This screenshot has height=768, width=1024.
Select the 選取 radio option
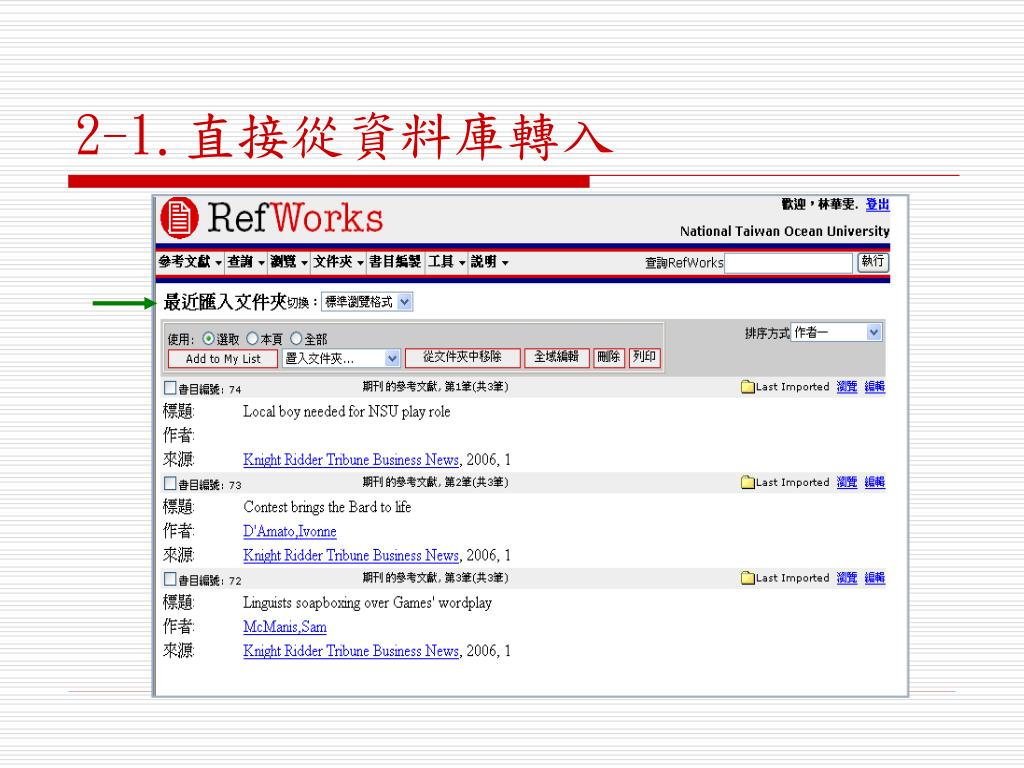[208, 339]
